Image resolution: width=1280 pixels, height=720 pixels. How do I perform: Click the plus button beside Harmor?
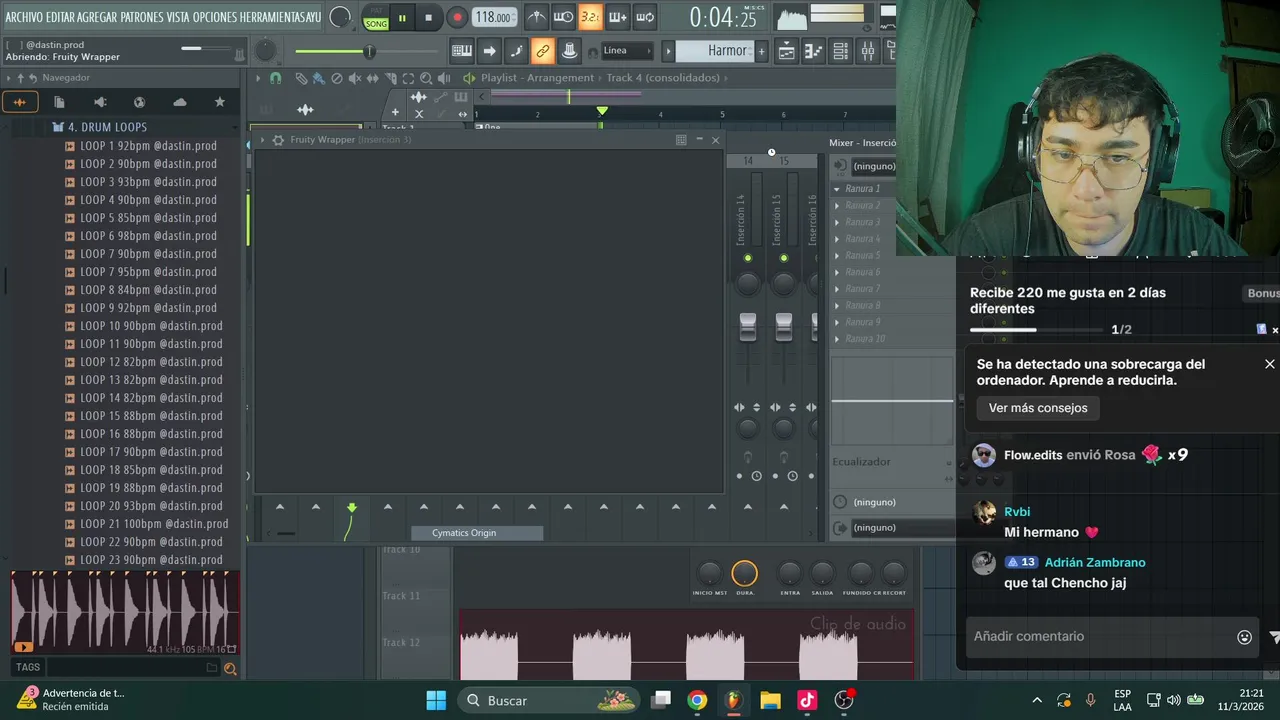(761, 51)
